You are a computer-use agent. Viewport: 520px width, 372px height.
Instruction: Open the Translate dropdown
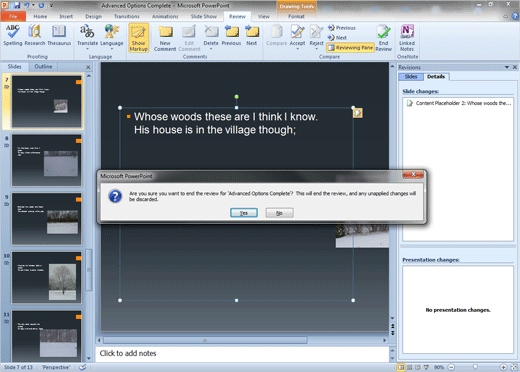[x=87, y=49]
